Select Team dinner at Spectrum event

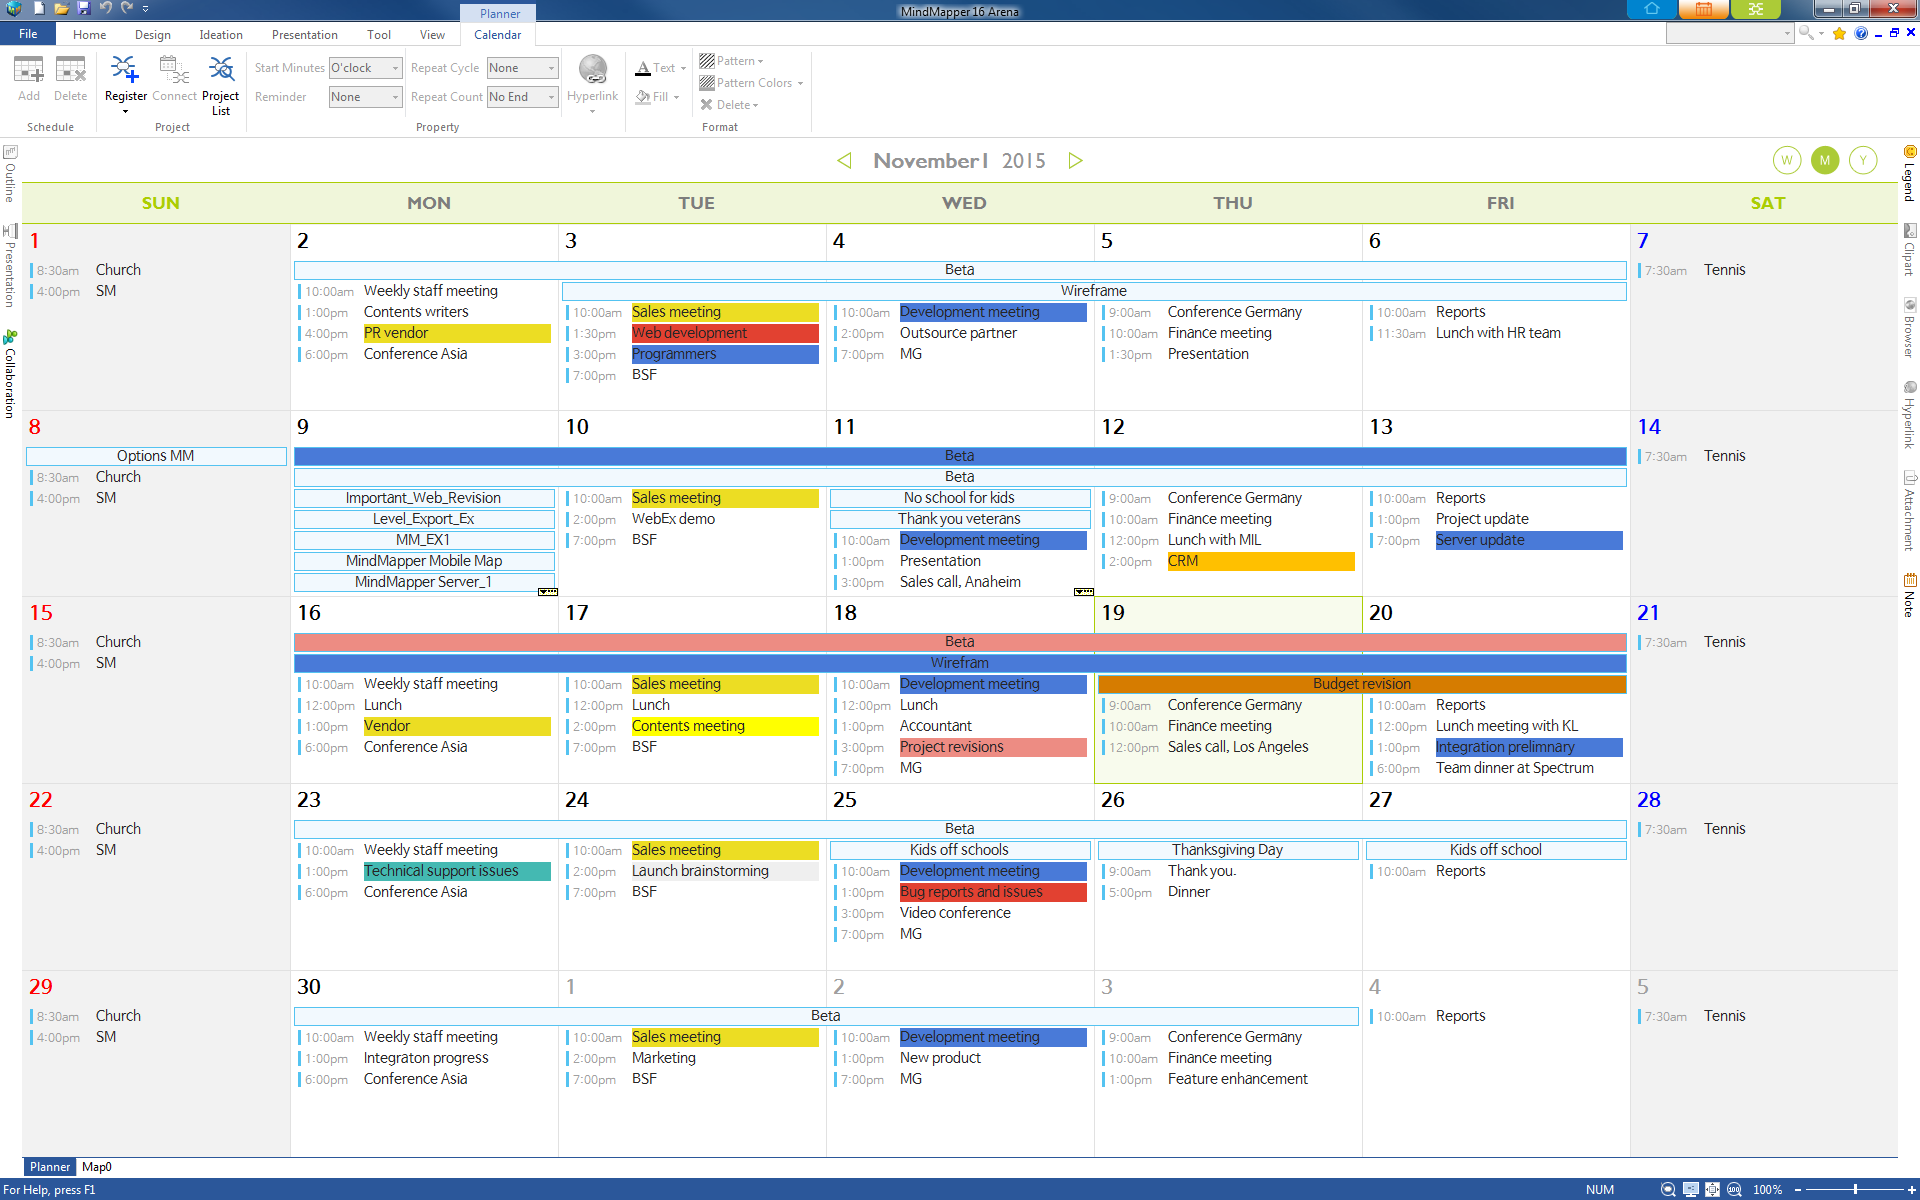(x=1515, y=768)
